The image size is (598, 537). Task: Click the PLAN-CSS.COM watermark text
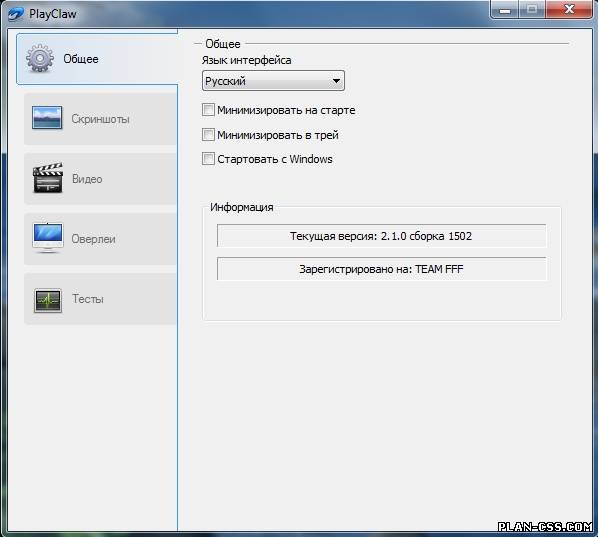pos(545,527)
